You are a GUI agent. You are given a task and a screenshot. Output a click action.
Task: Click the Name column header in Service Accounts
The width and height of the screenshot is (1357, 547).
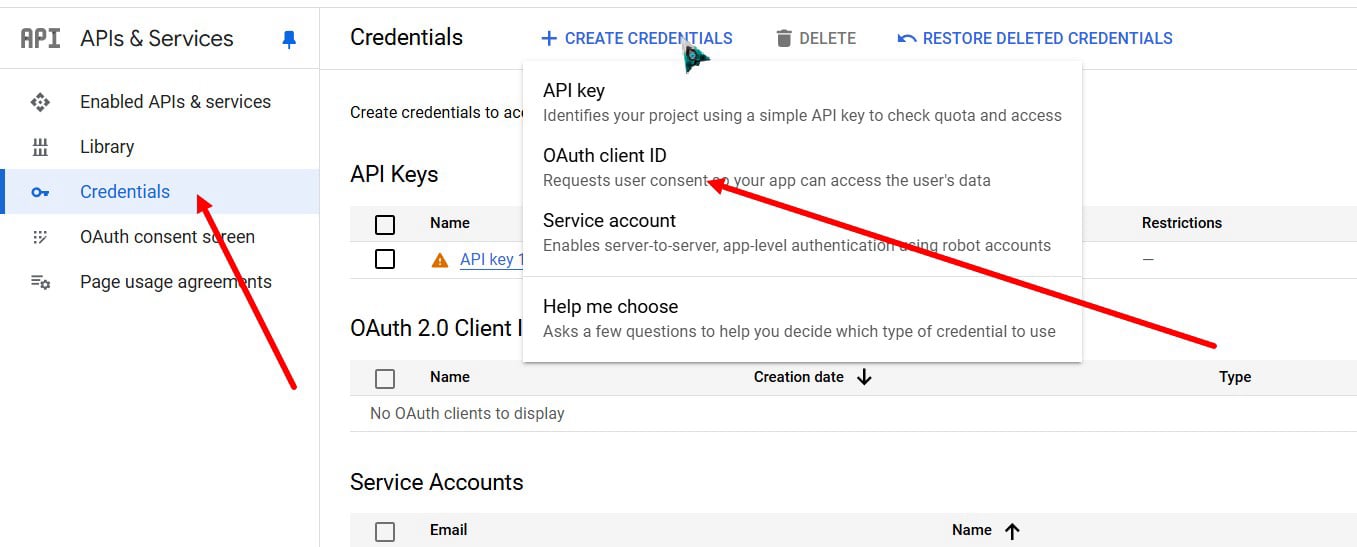(x=972, y=530)
